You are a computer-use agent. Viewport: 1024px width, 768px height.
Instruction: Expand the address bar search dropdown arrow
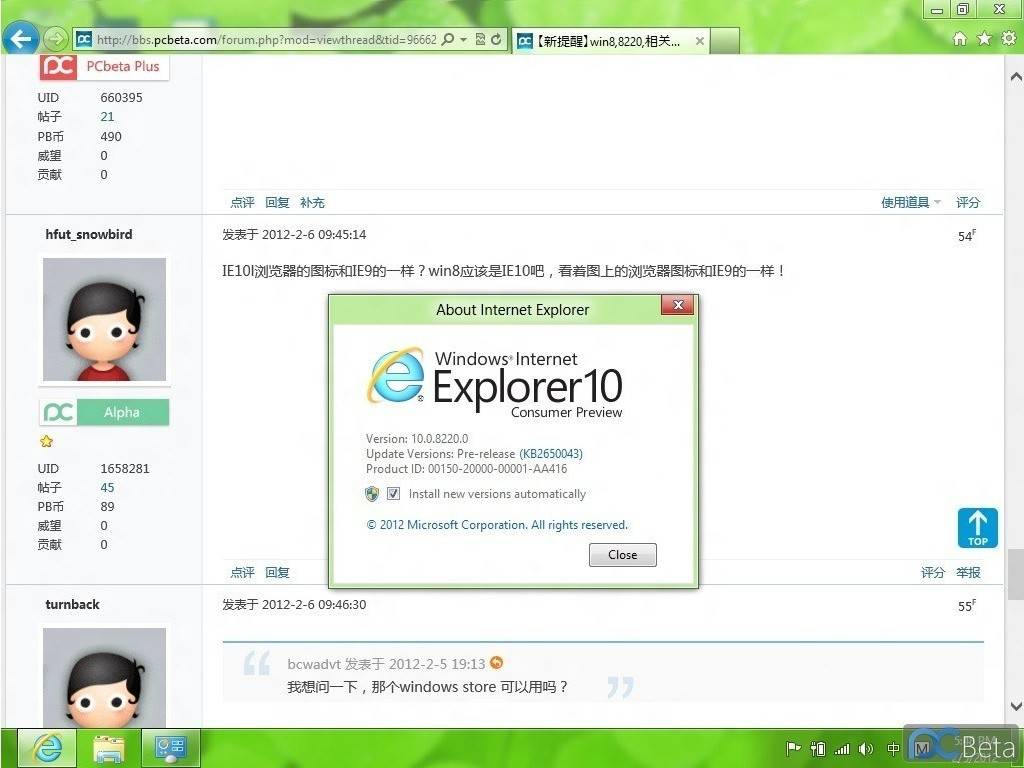click(x=464, y=40)
